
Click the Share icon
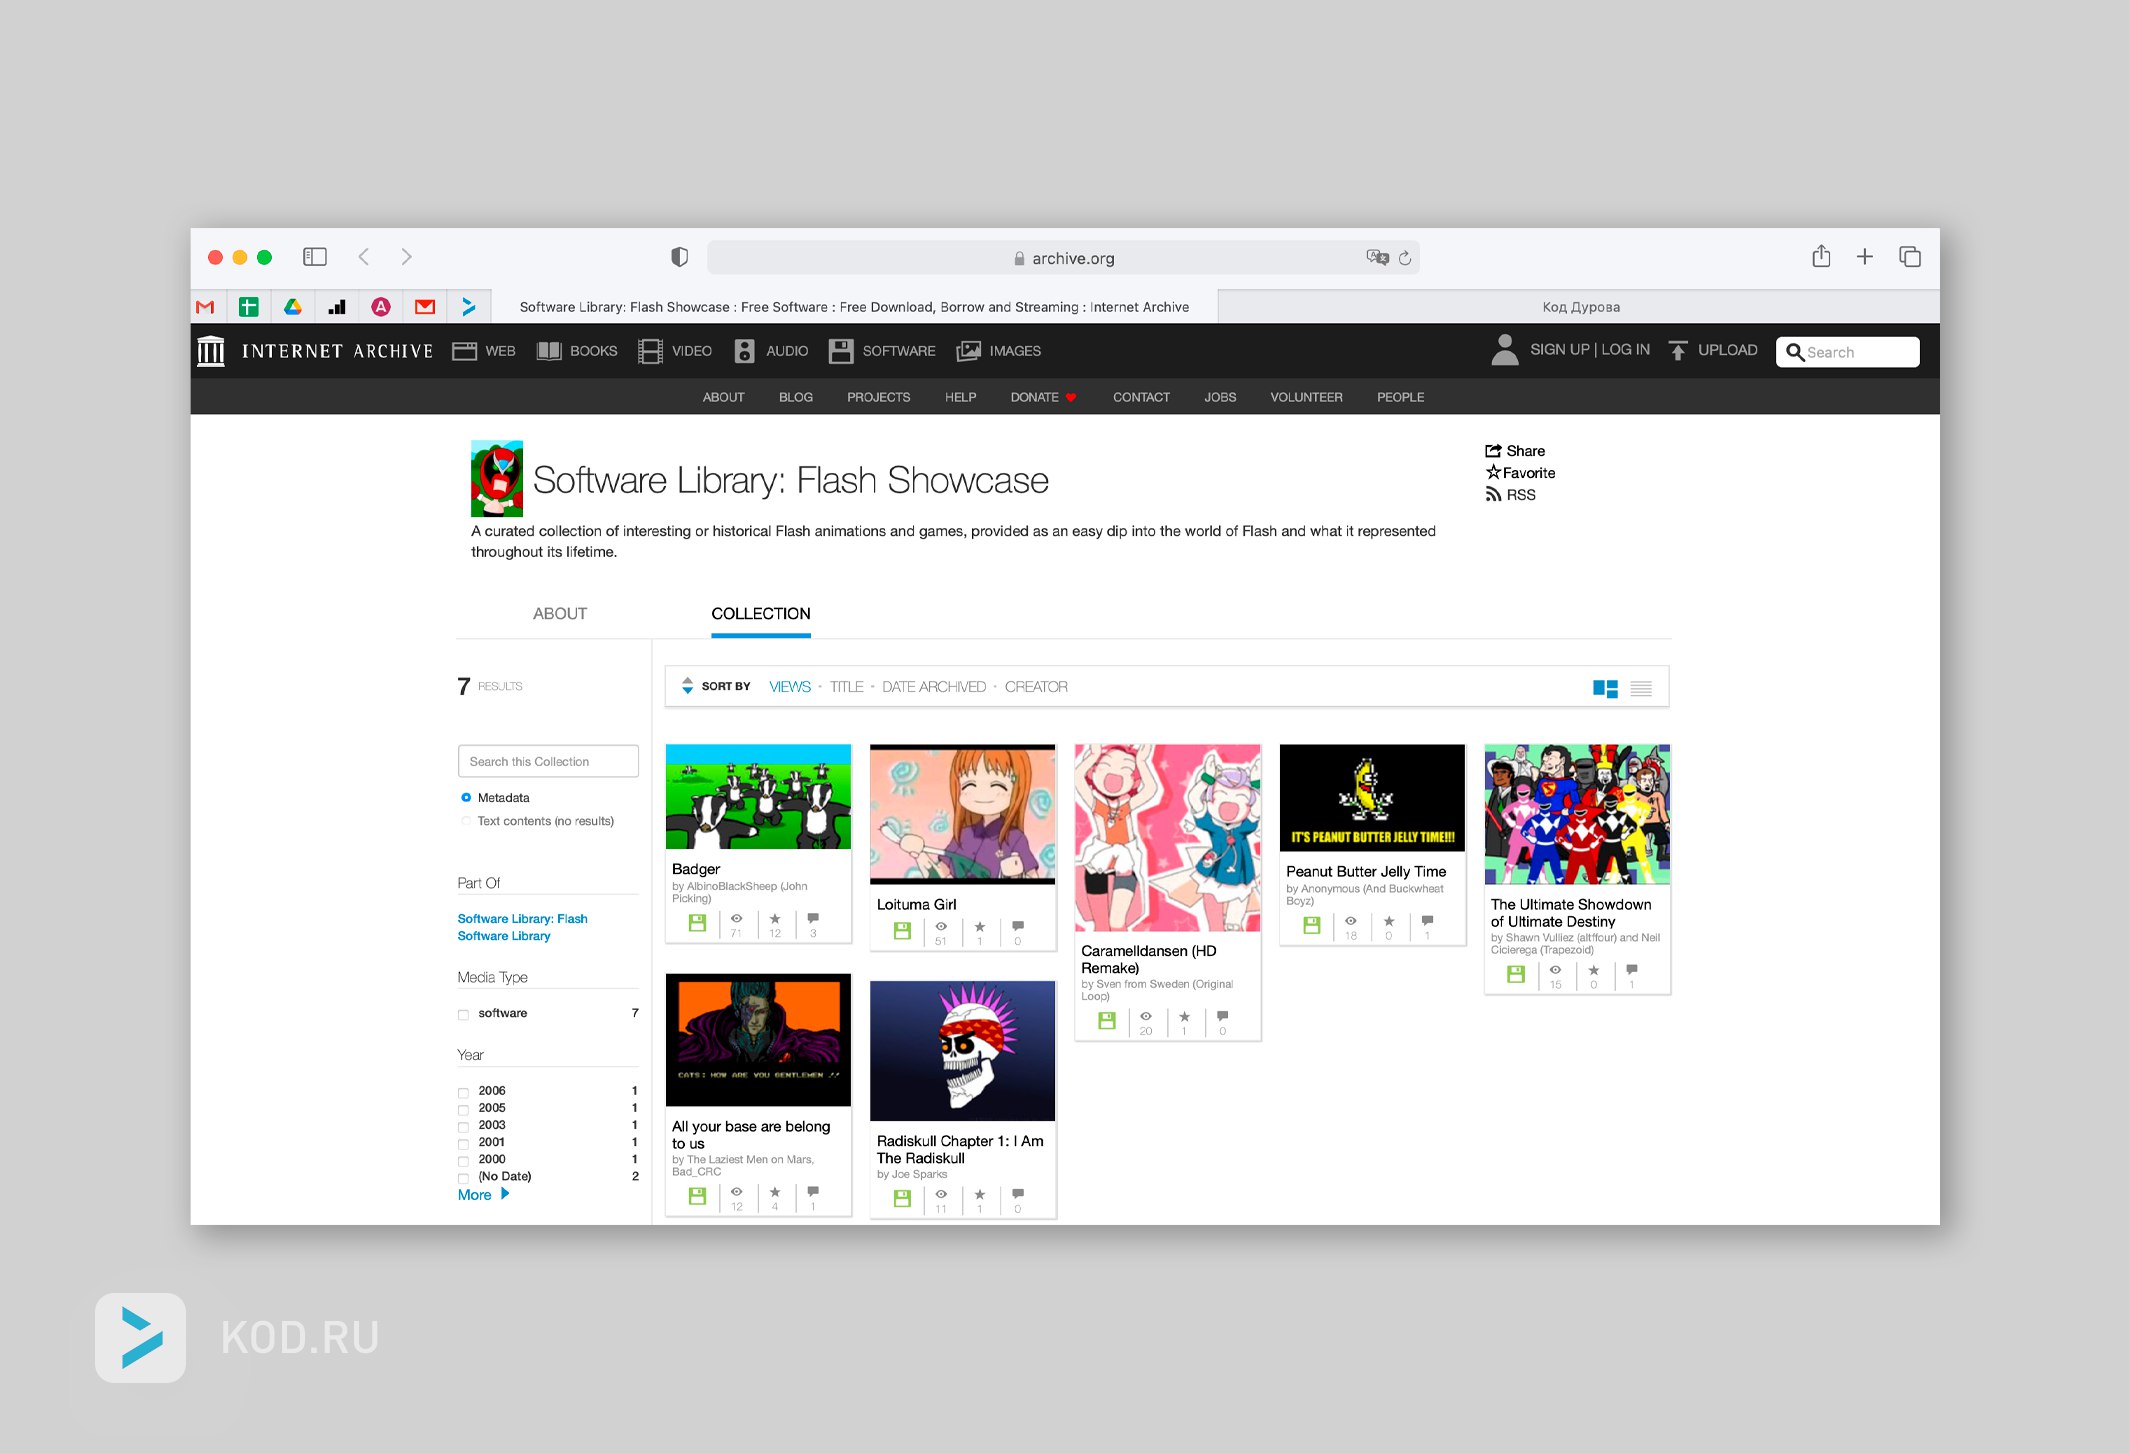point(1493,451)
